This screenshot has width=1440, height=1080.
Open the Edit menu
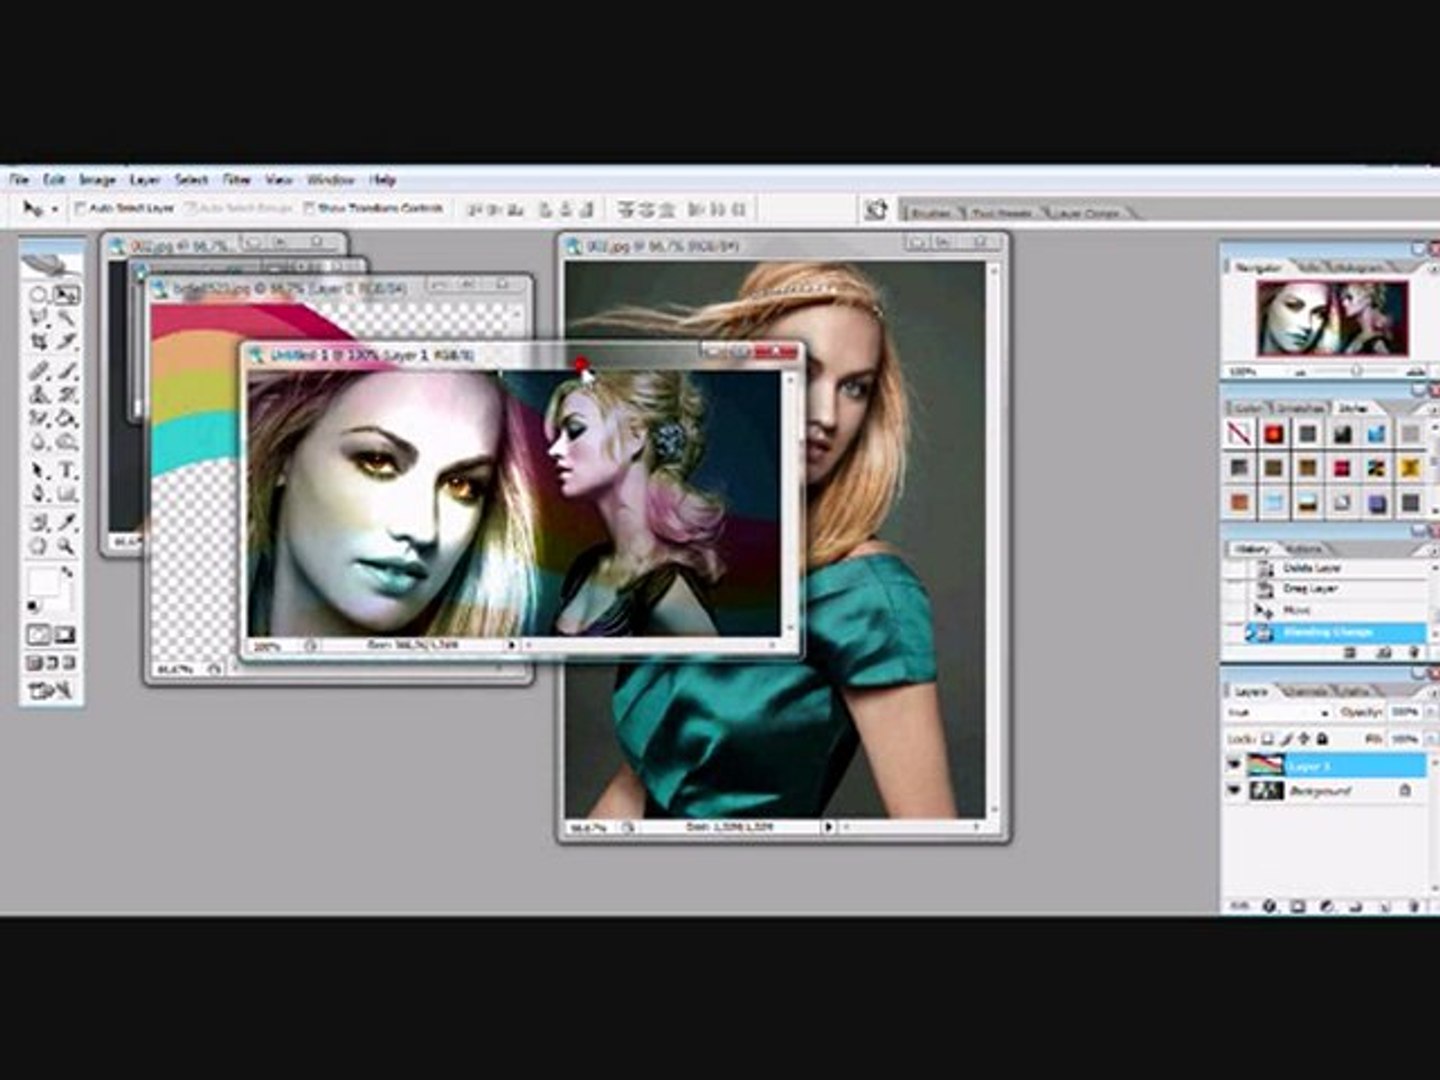pos(54,180)
